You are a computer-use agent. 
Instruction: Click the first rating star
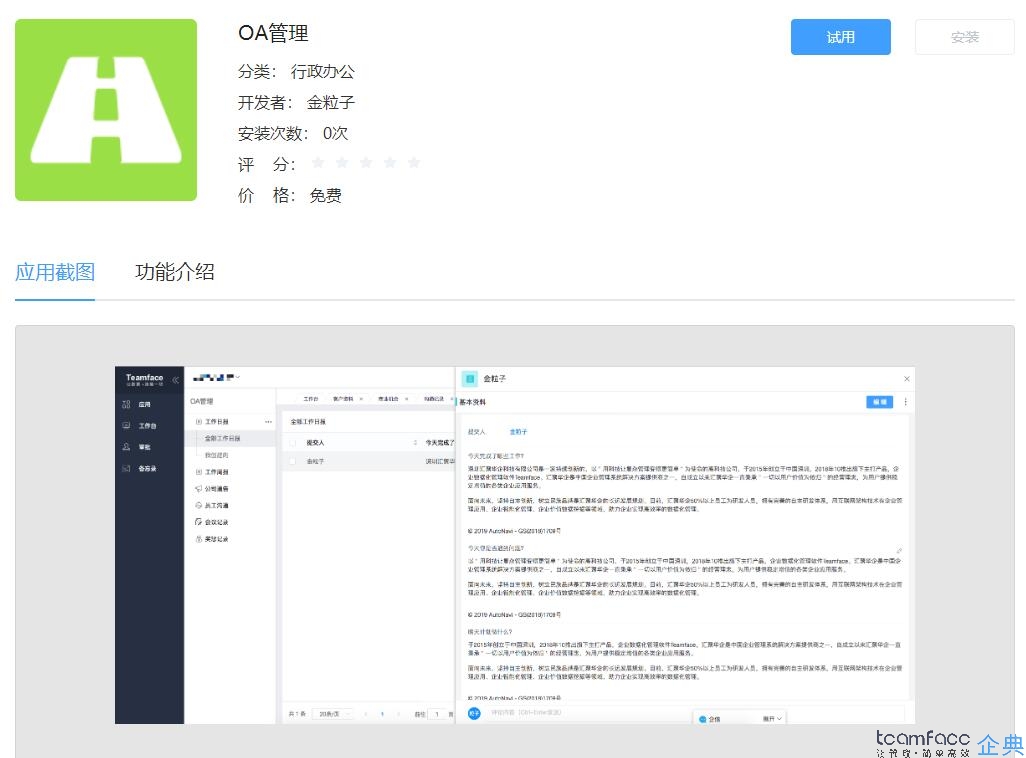click(x=318, y=162)
